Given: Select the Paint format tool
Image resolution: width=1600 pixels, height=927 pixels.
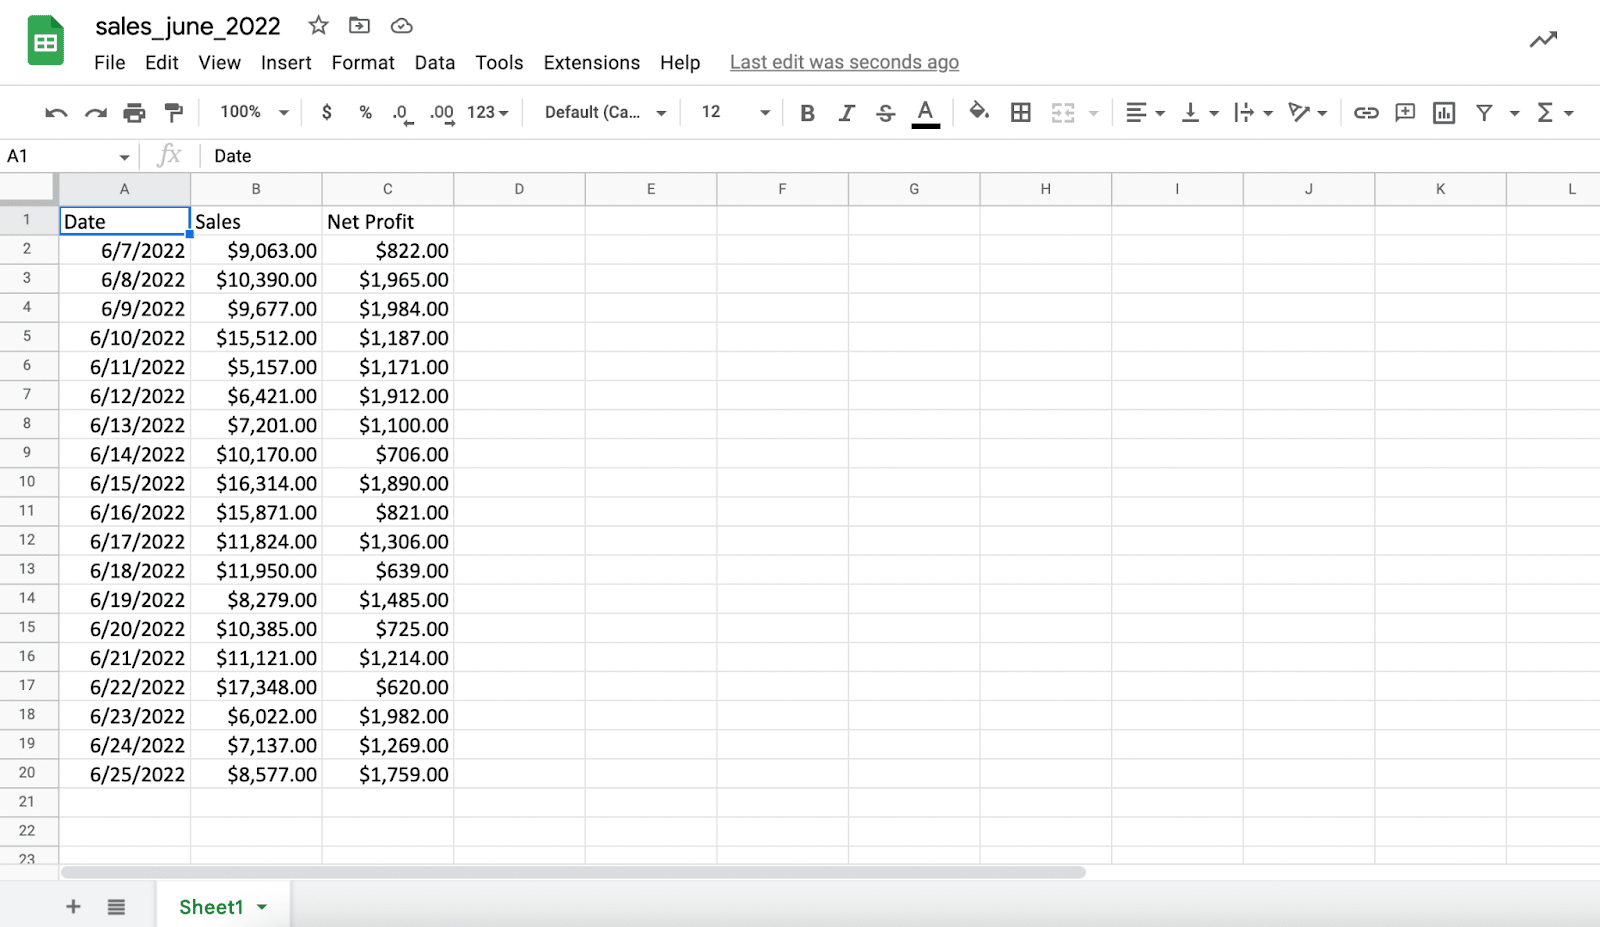Looking at the screenshot, I should [173, 113].
